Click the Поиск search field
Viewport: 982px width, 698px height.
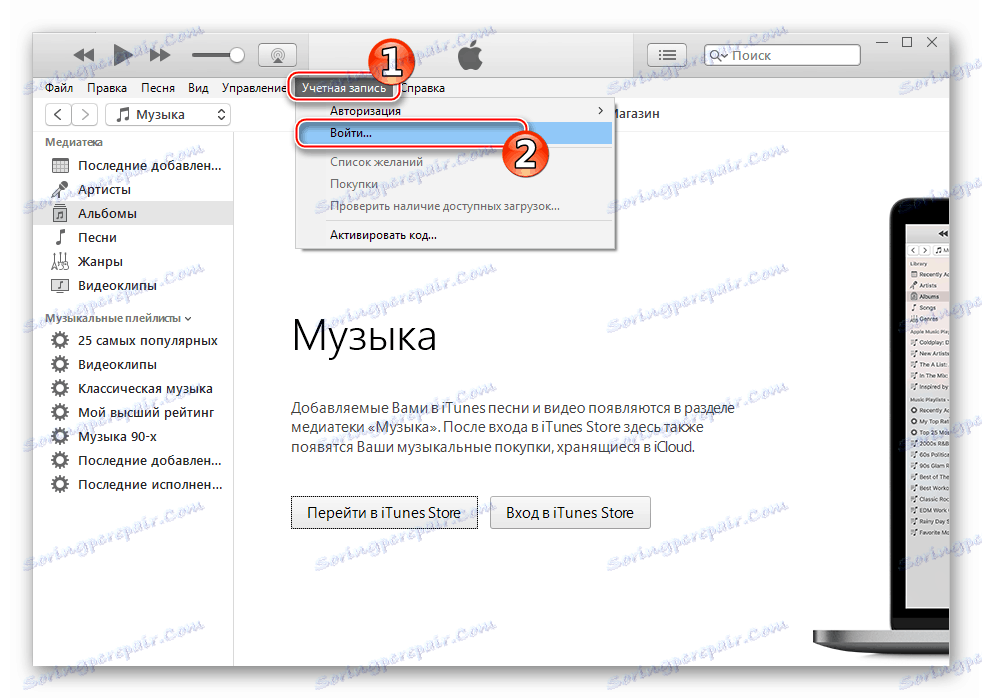click(x=782, y=55)
